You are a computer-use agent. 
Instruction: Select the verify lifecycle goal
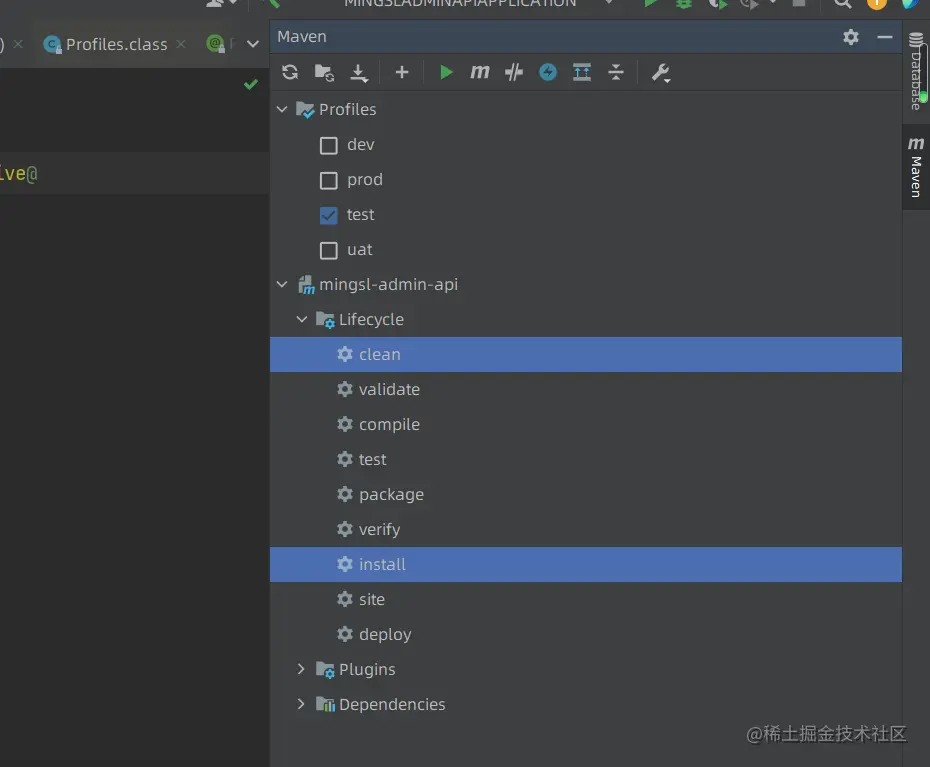click(585, 530)
